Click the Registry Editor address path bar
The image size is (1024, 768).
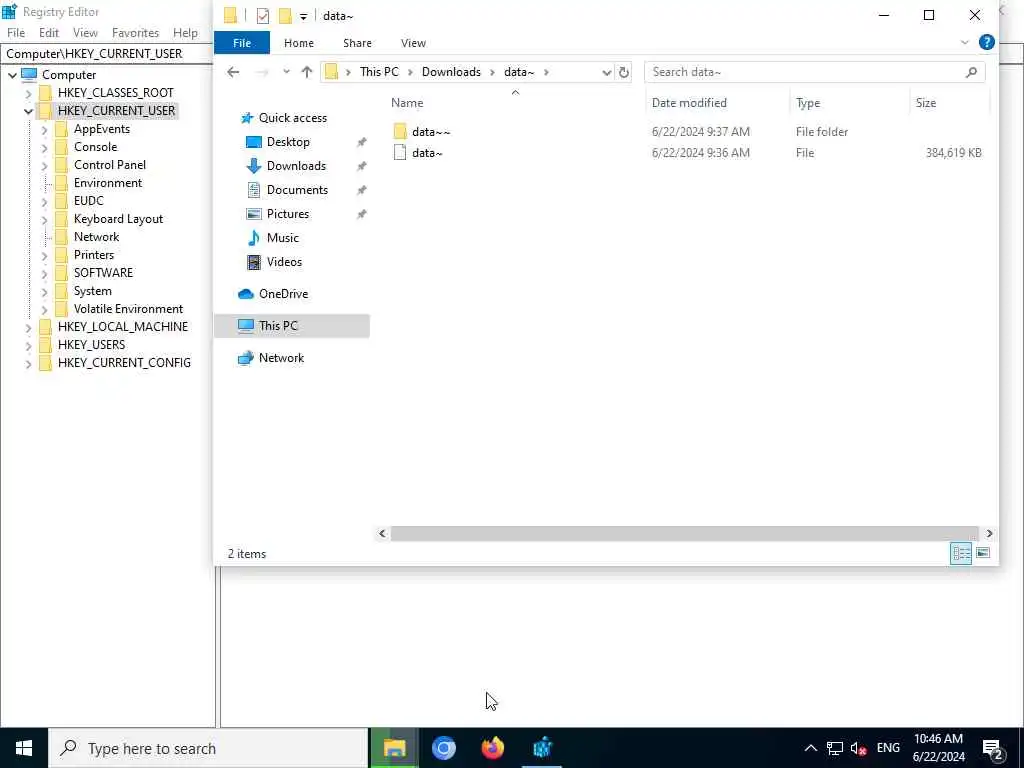(x=108, y=54)
